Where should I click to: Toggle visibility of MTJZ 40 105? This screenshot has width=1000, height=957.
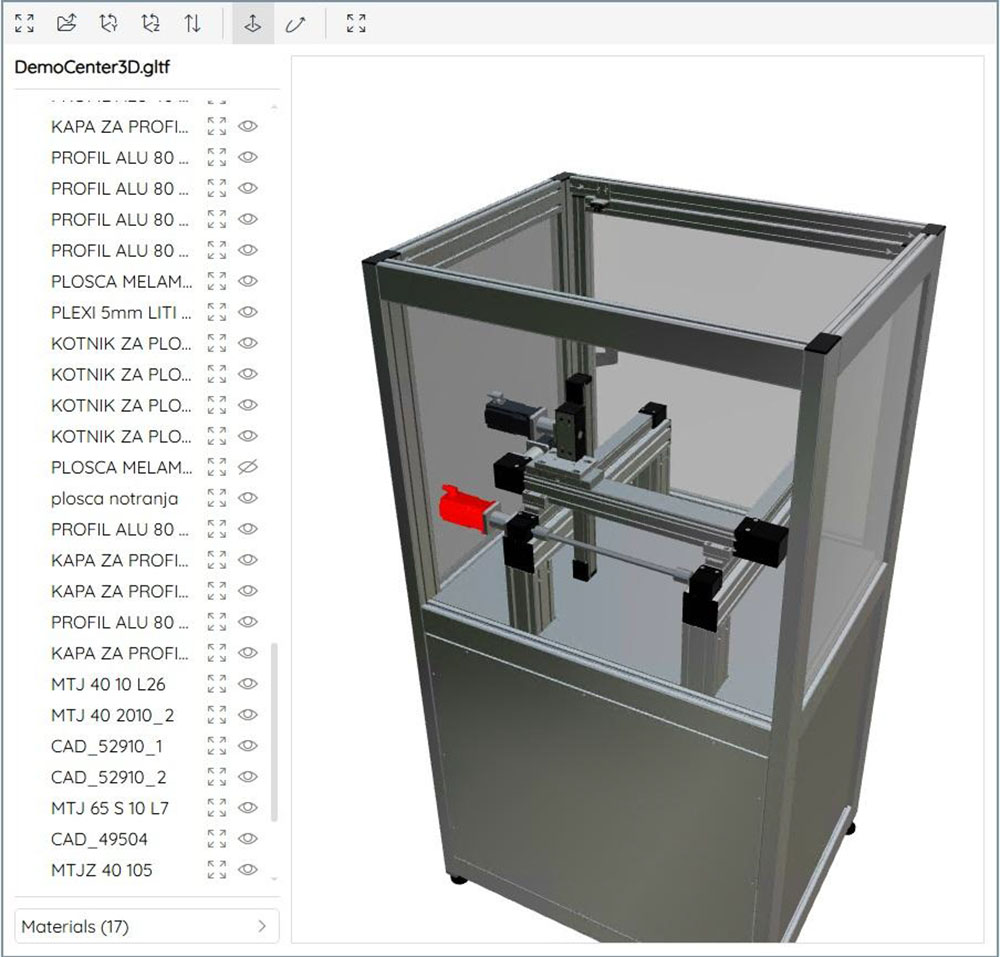pos(248,870)
